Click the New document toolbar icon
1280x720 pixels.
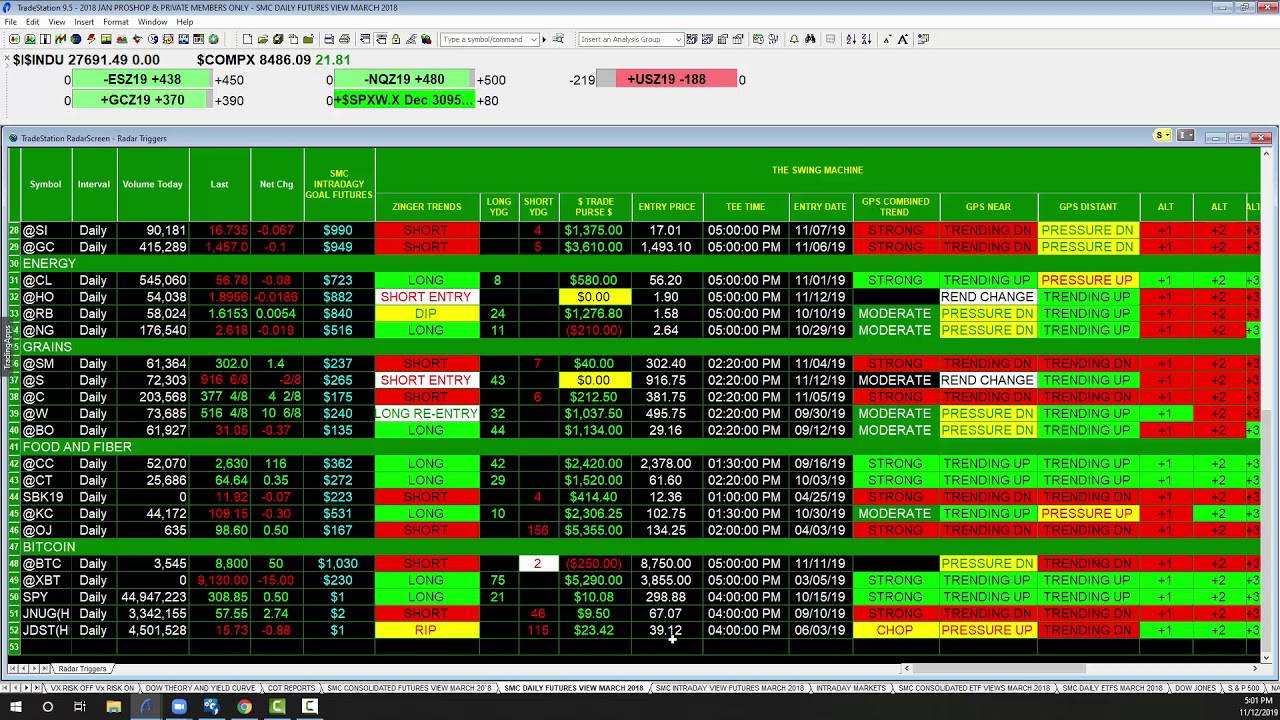(x=247, y=39)
